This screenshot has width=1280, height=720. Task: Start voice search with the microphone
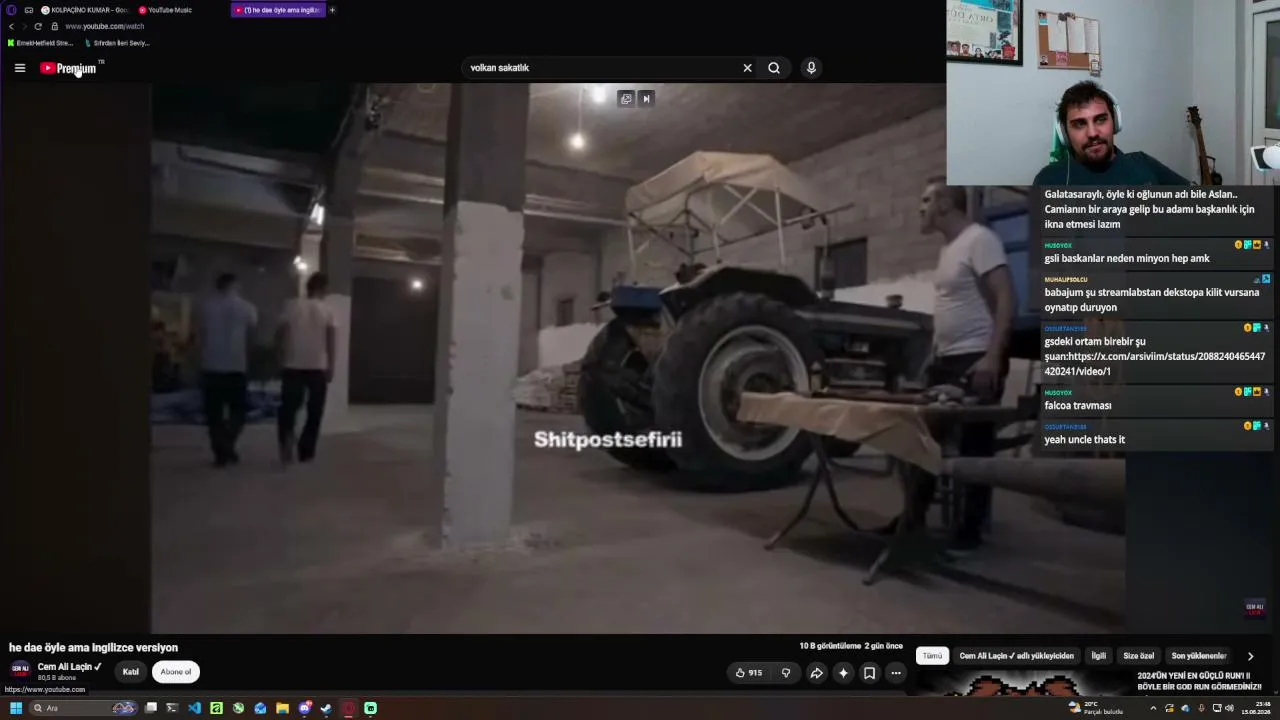pyautogui.click(x=811, y=68)
